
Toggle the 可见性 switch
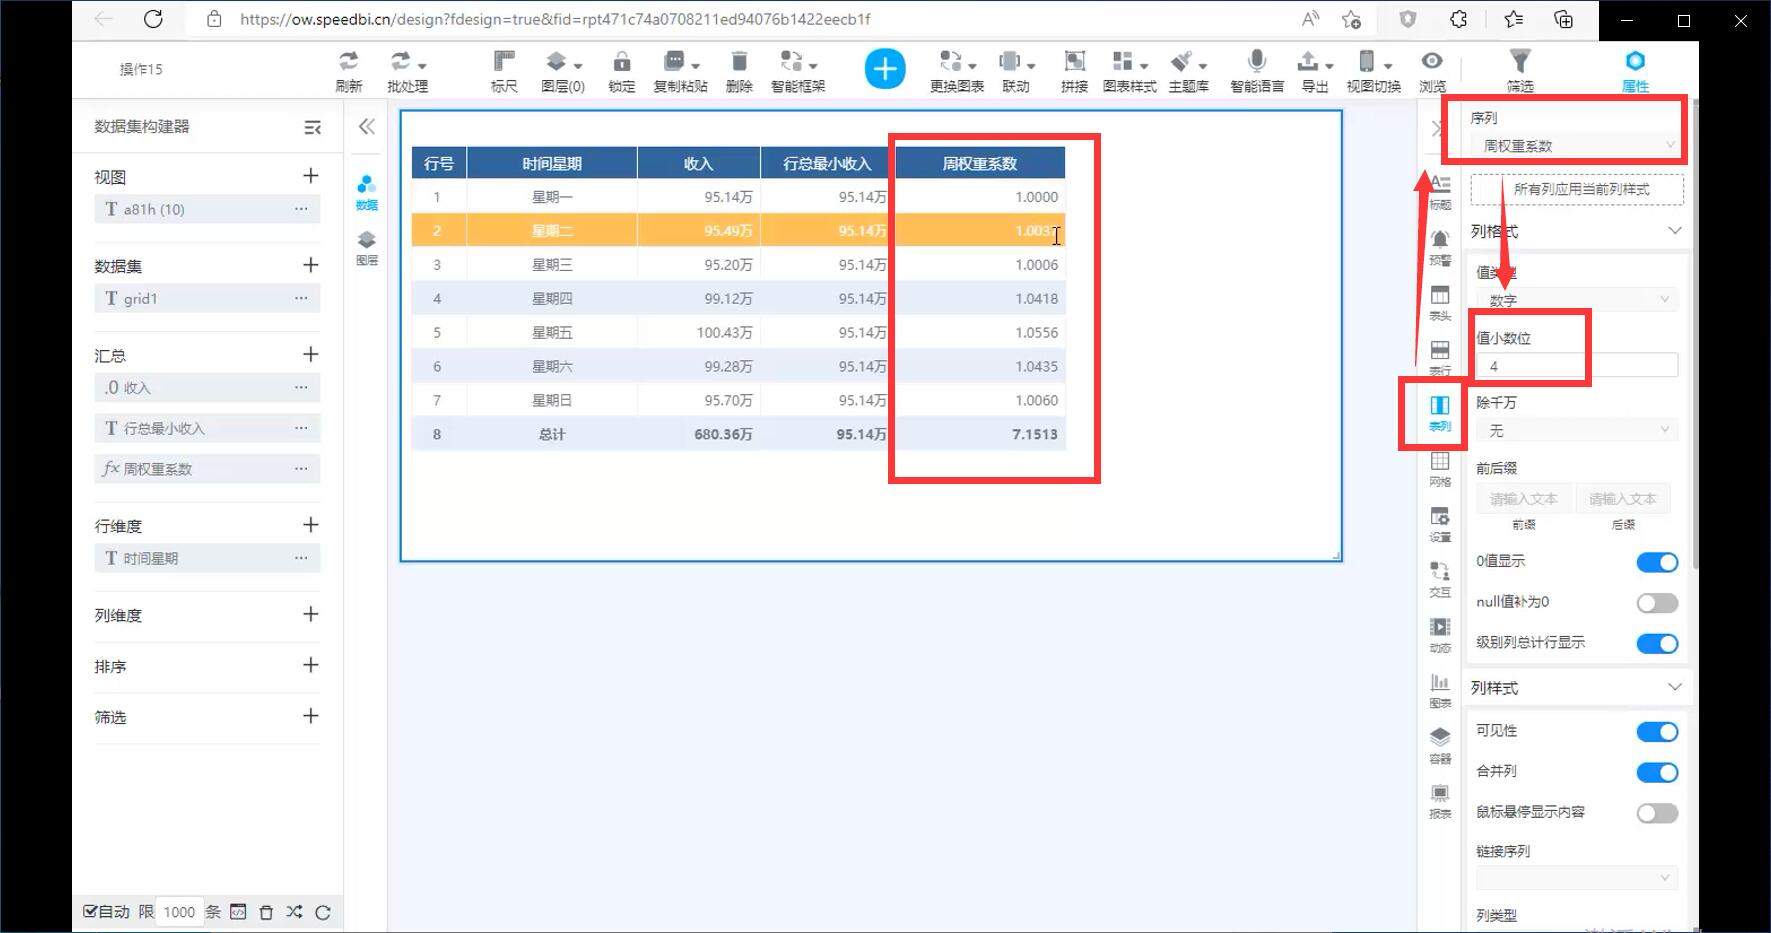click(x=1656, y=732)
